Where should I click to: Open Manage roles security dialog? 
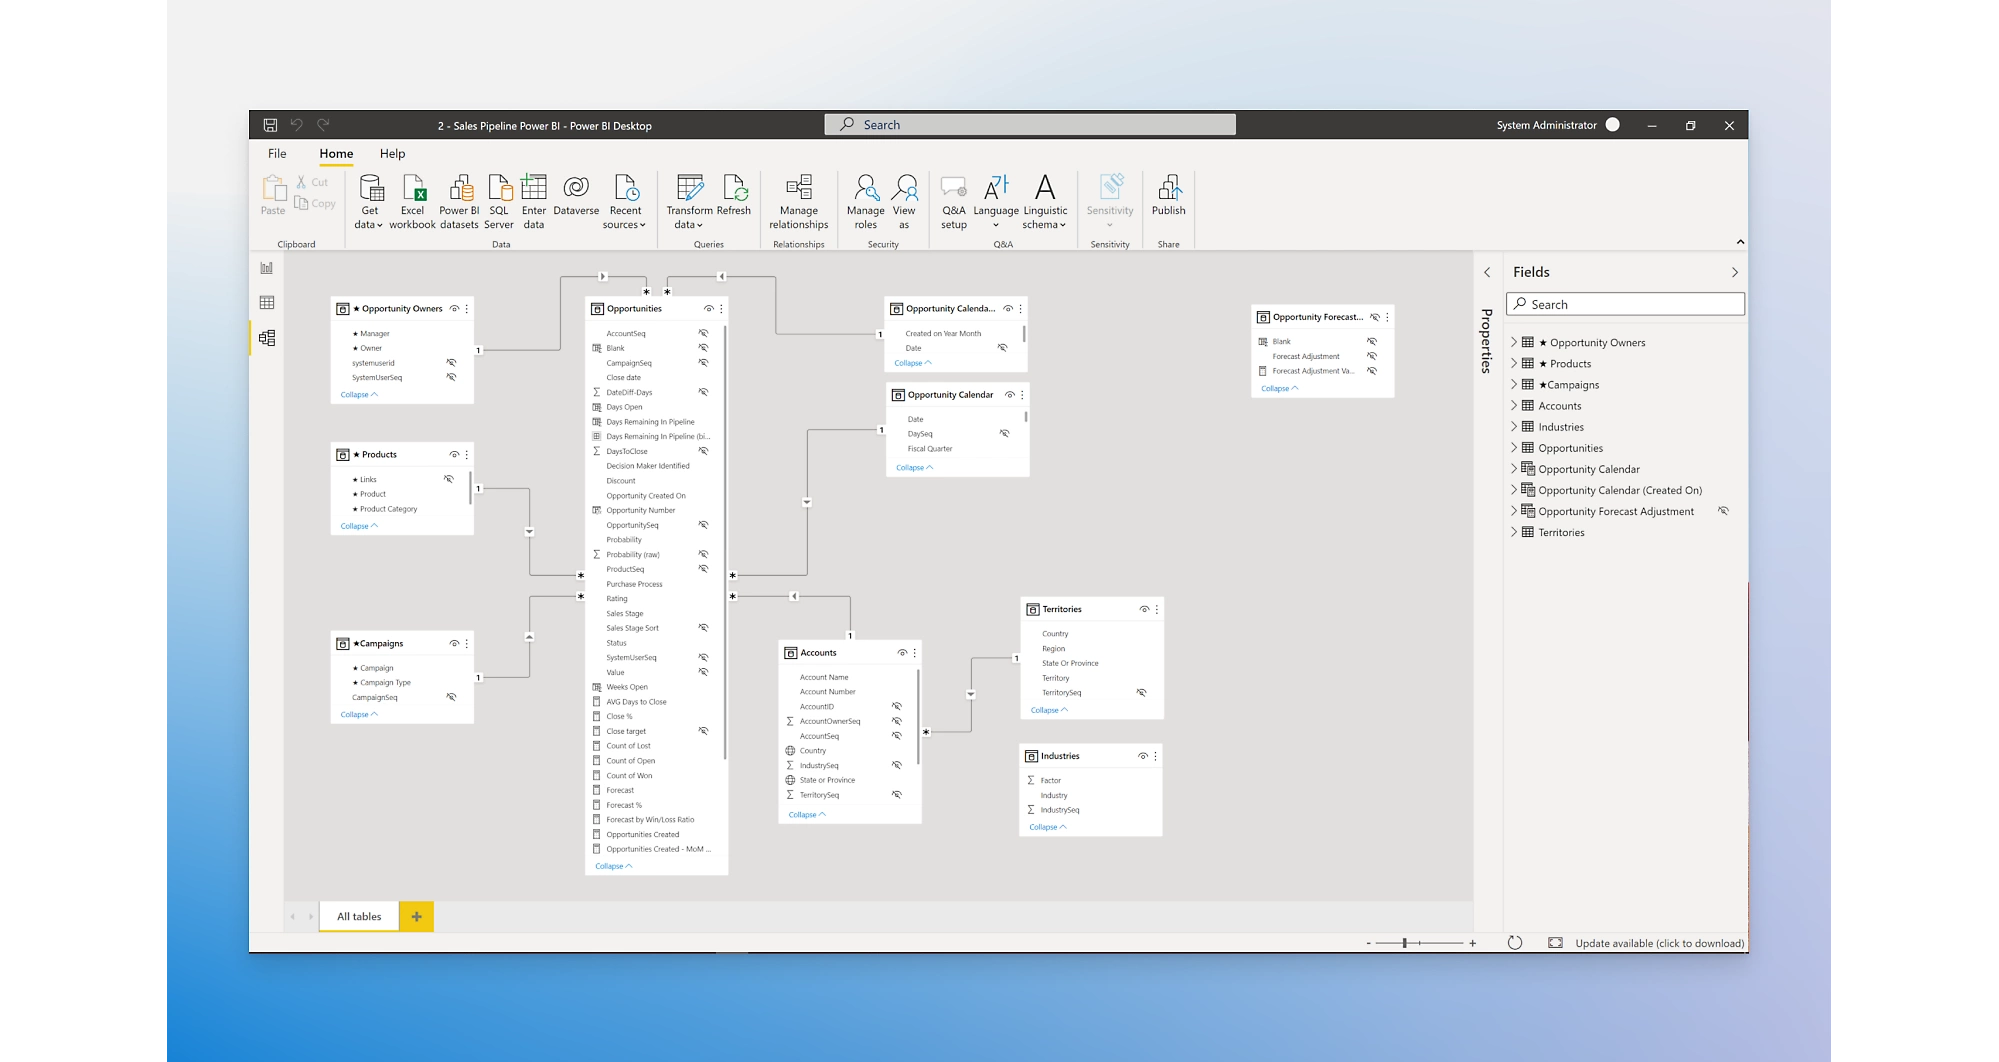[866, 201]
